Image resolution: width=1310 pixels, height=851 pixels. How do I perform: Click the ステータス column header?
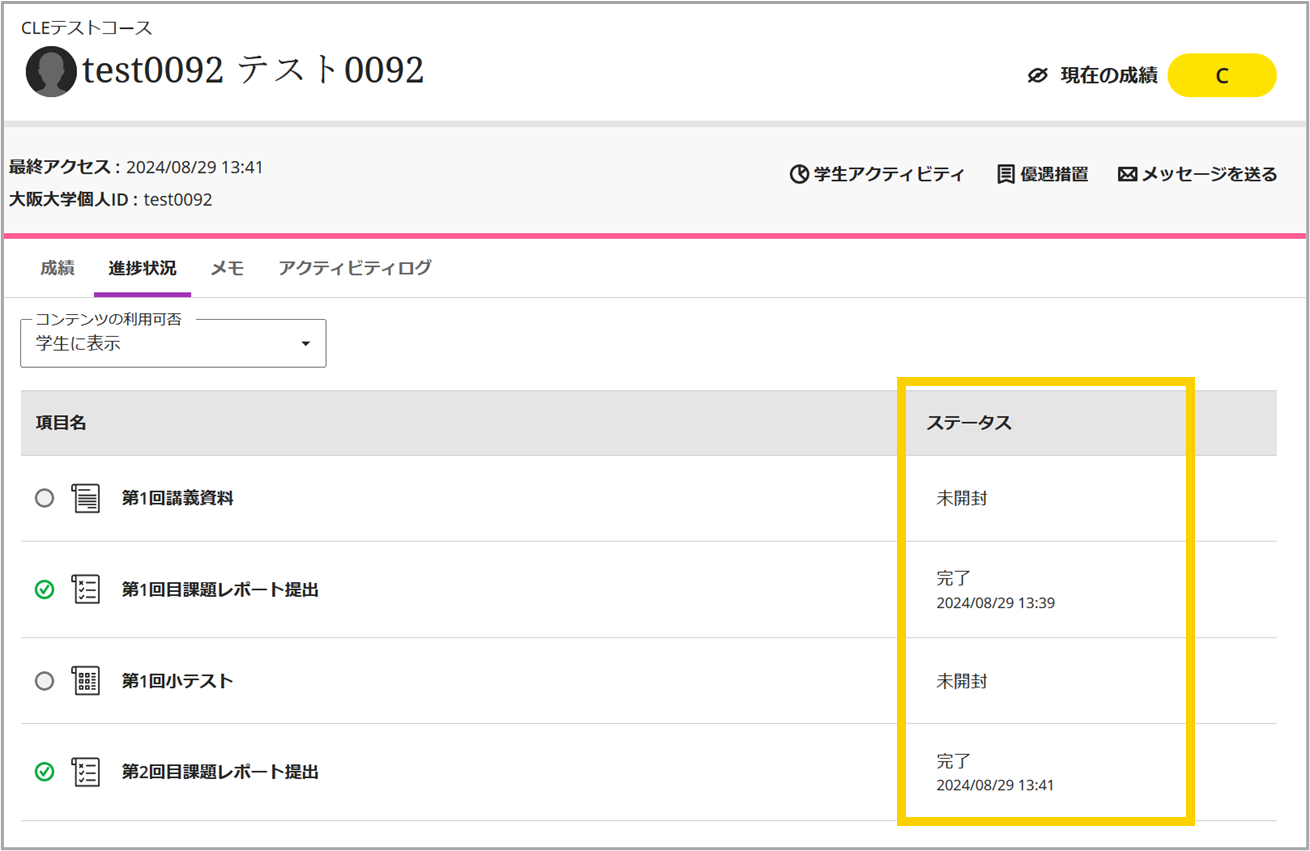(969, 423)
